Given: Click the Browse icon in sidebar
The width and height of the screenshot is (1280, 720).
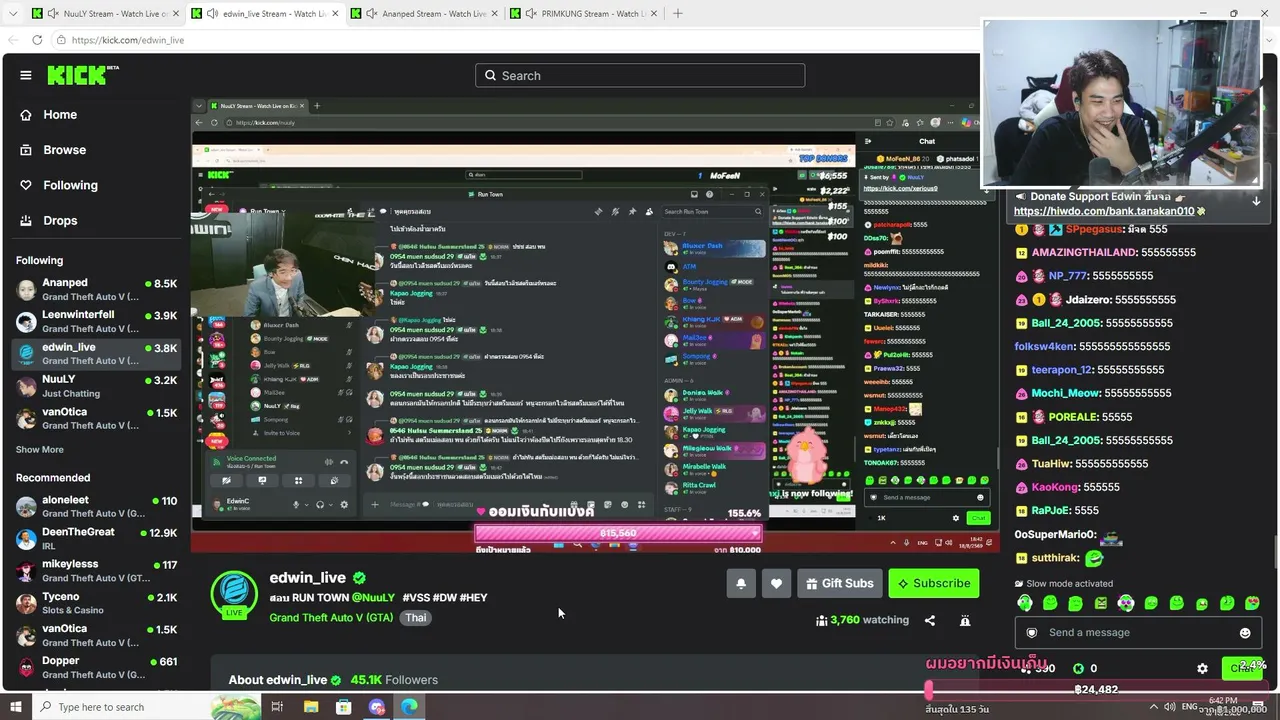Looking at the screenshot, I should (x=26, y=150).
